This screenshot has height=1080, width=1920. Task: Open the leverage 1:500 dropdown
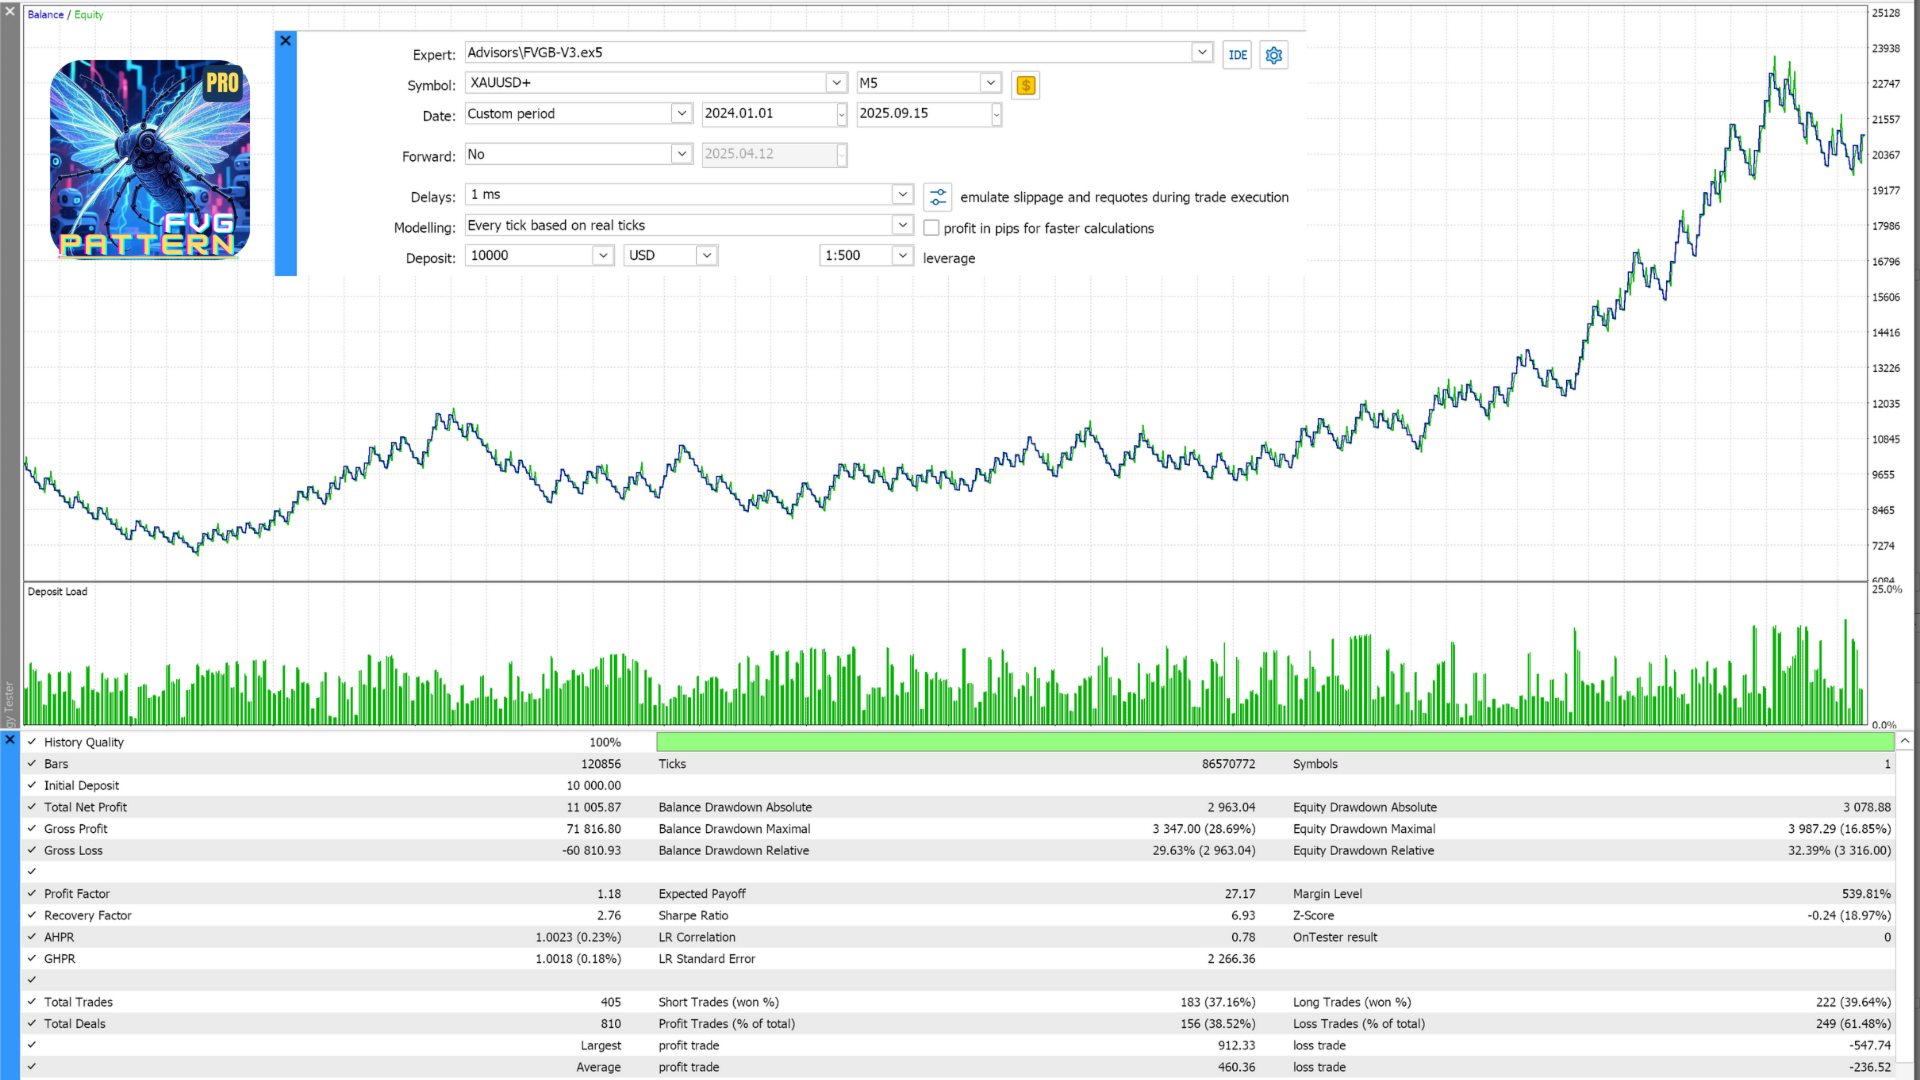coord(902,255)
